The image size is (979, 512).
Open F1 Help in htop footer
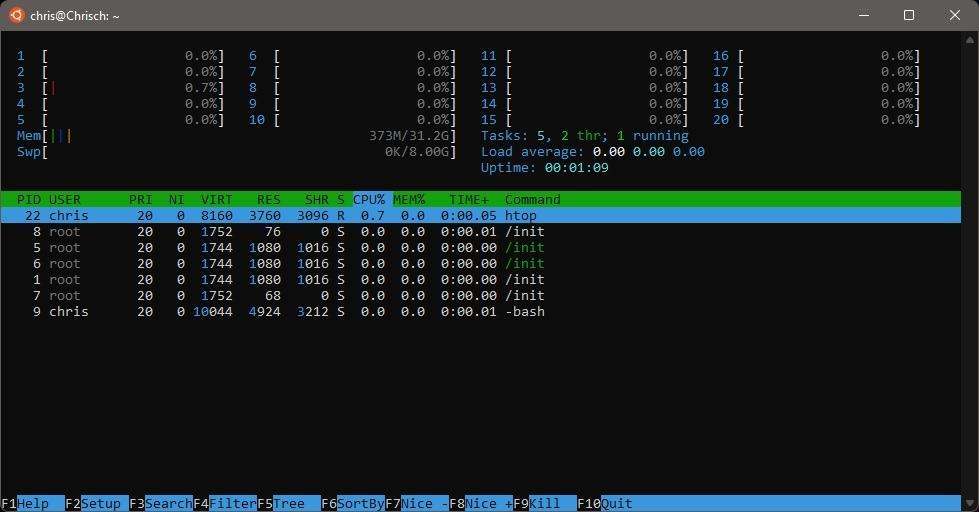[32, 503]
